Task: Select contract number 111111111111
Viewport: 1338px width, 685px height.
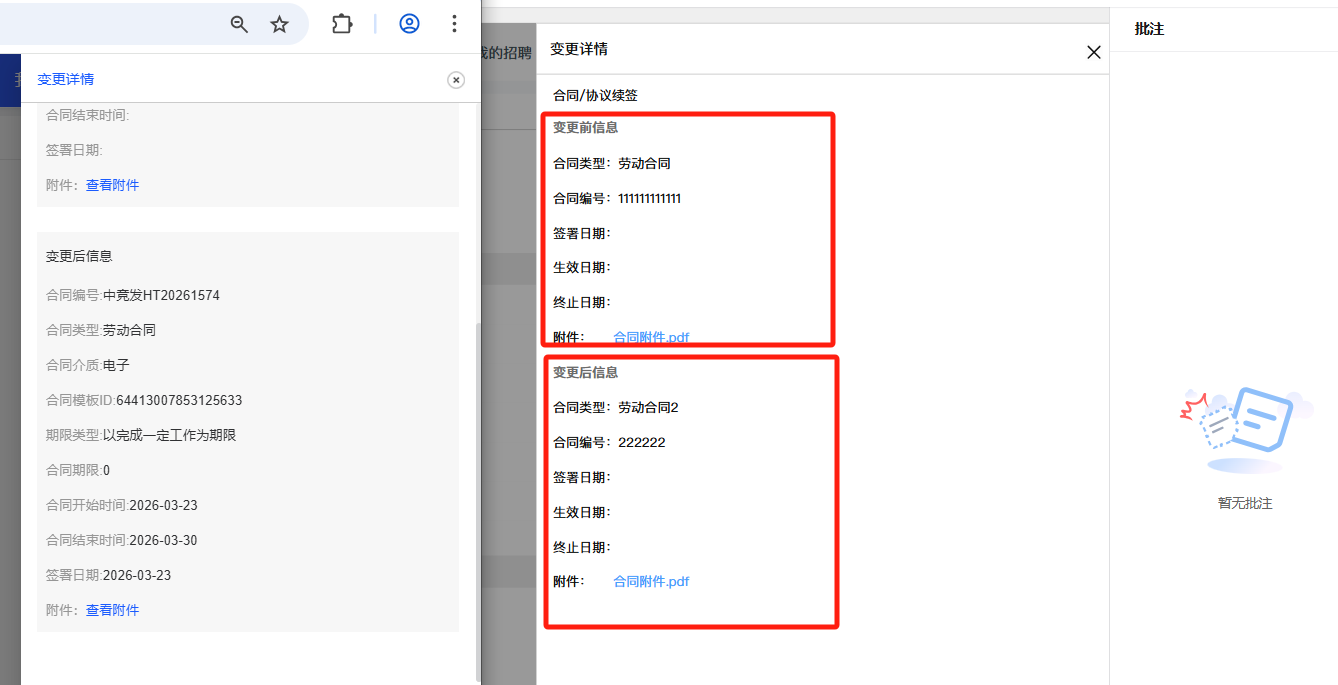Action: click(649, 198)
